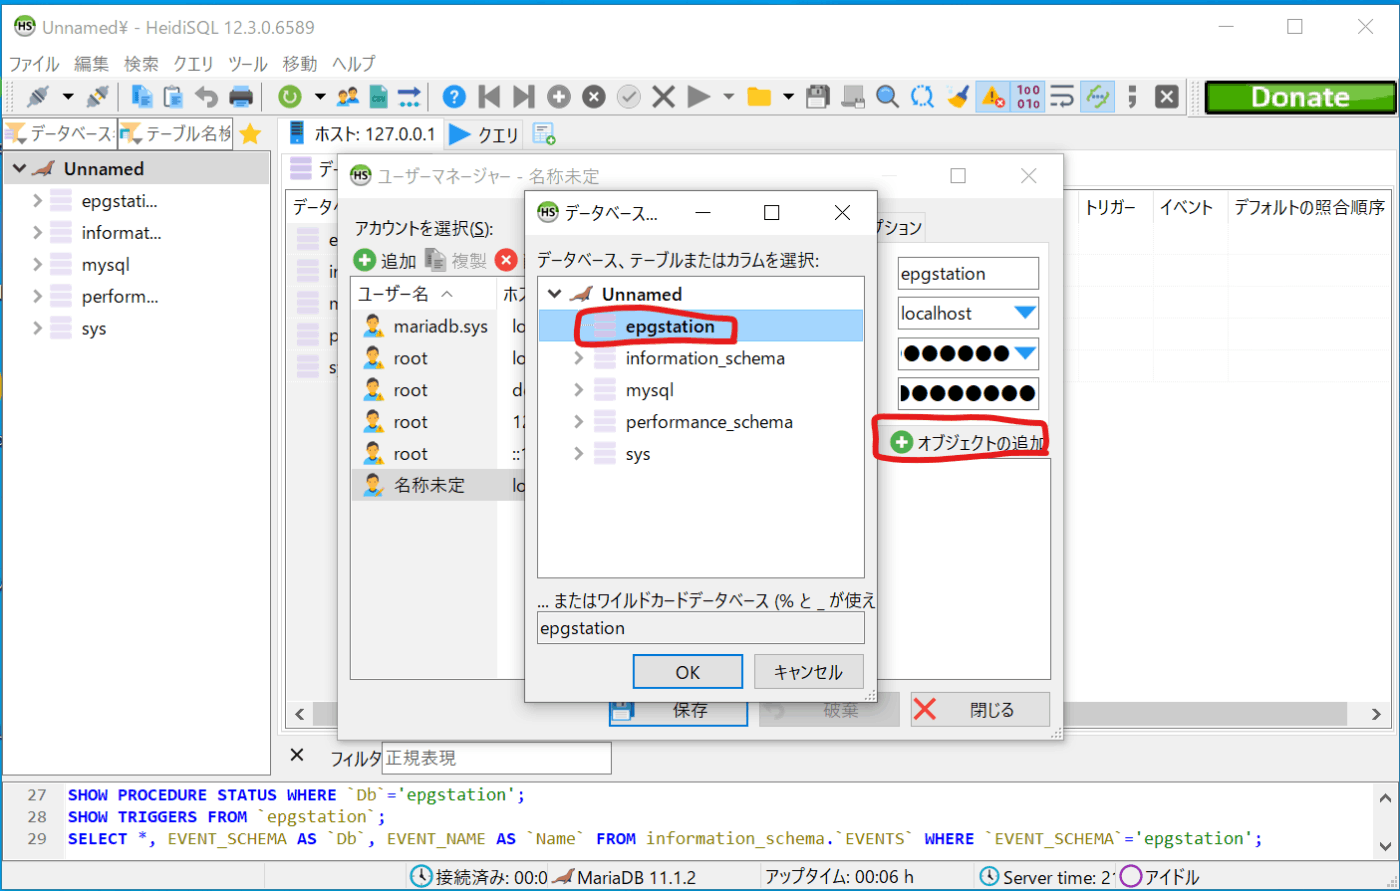1400x891 pixels.
Task: Switch to the クエリ tab
Action: click(484, 134)
